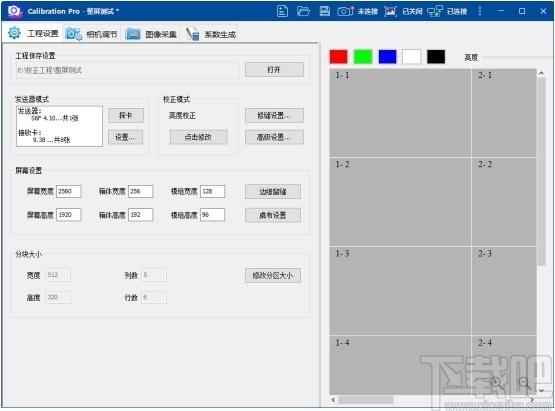555x411 pixels.
Task: Click the 列数 field
Action: point(154,275)
